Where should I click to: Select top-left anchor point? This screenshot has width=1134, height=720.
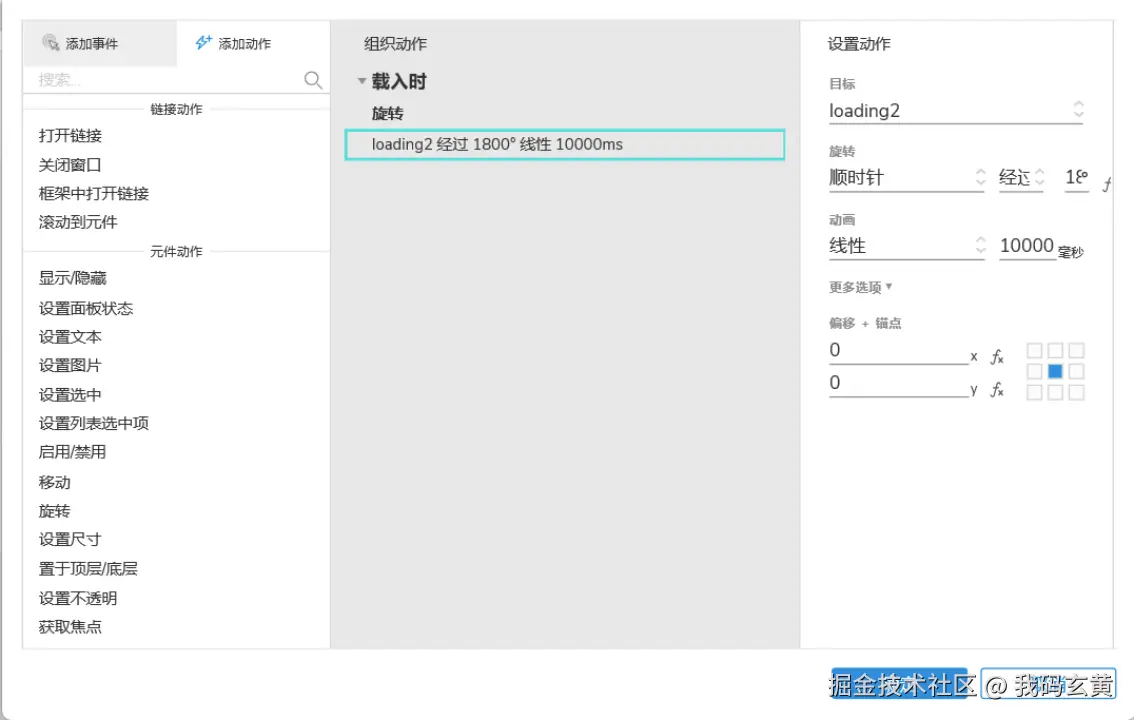pyautogui.click(x=1034, y=351)
